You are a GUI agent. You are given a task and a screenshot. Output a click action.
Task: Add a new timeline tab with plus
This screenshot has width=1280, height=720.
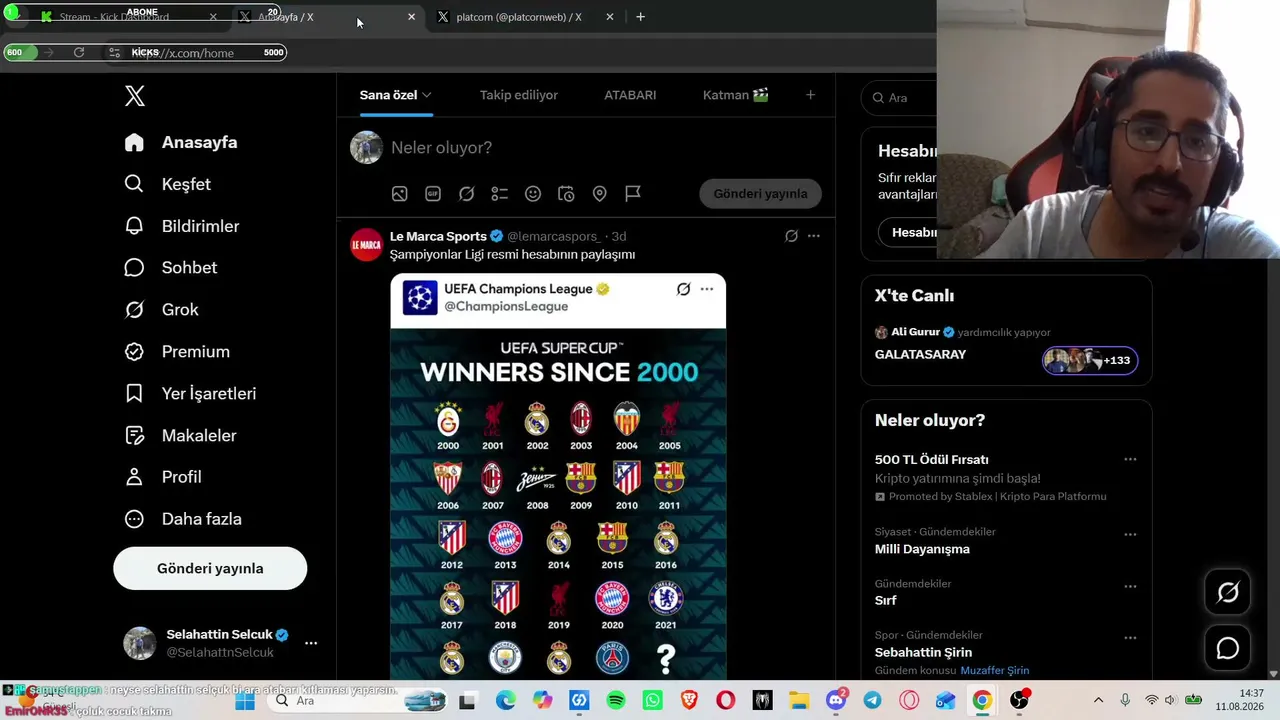(x=810, y=95)
